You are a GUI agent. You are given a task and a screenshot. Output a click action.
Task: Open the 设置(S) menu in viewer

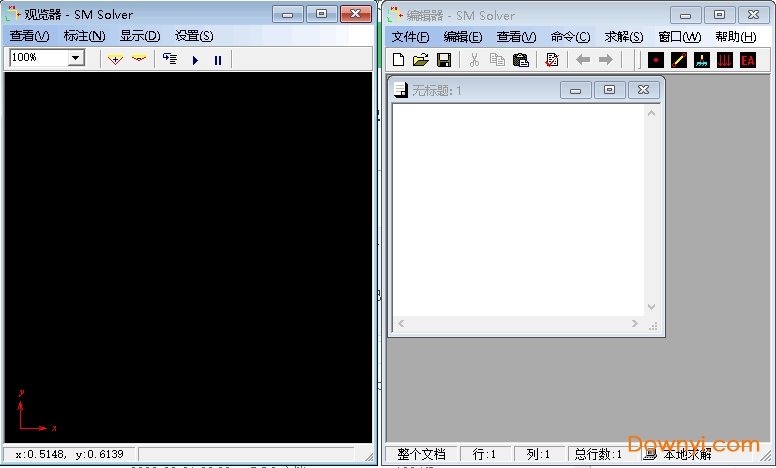[x=194, y=36]
